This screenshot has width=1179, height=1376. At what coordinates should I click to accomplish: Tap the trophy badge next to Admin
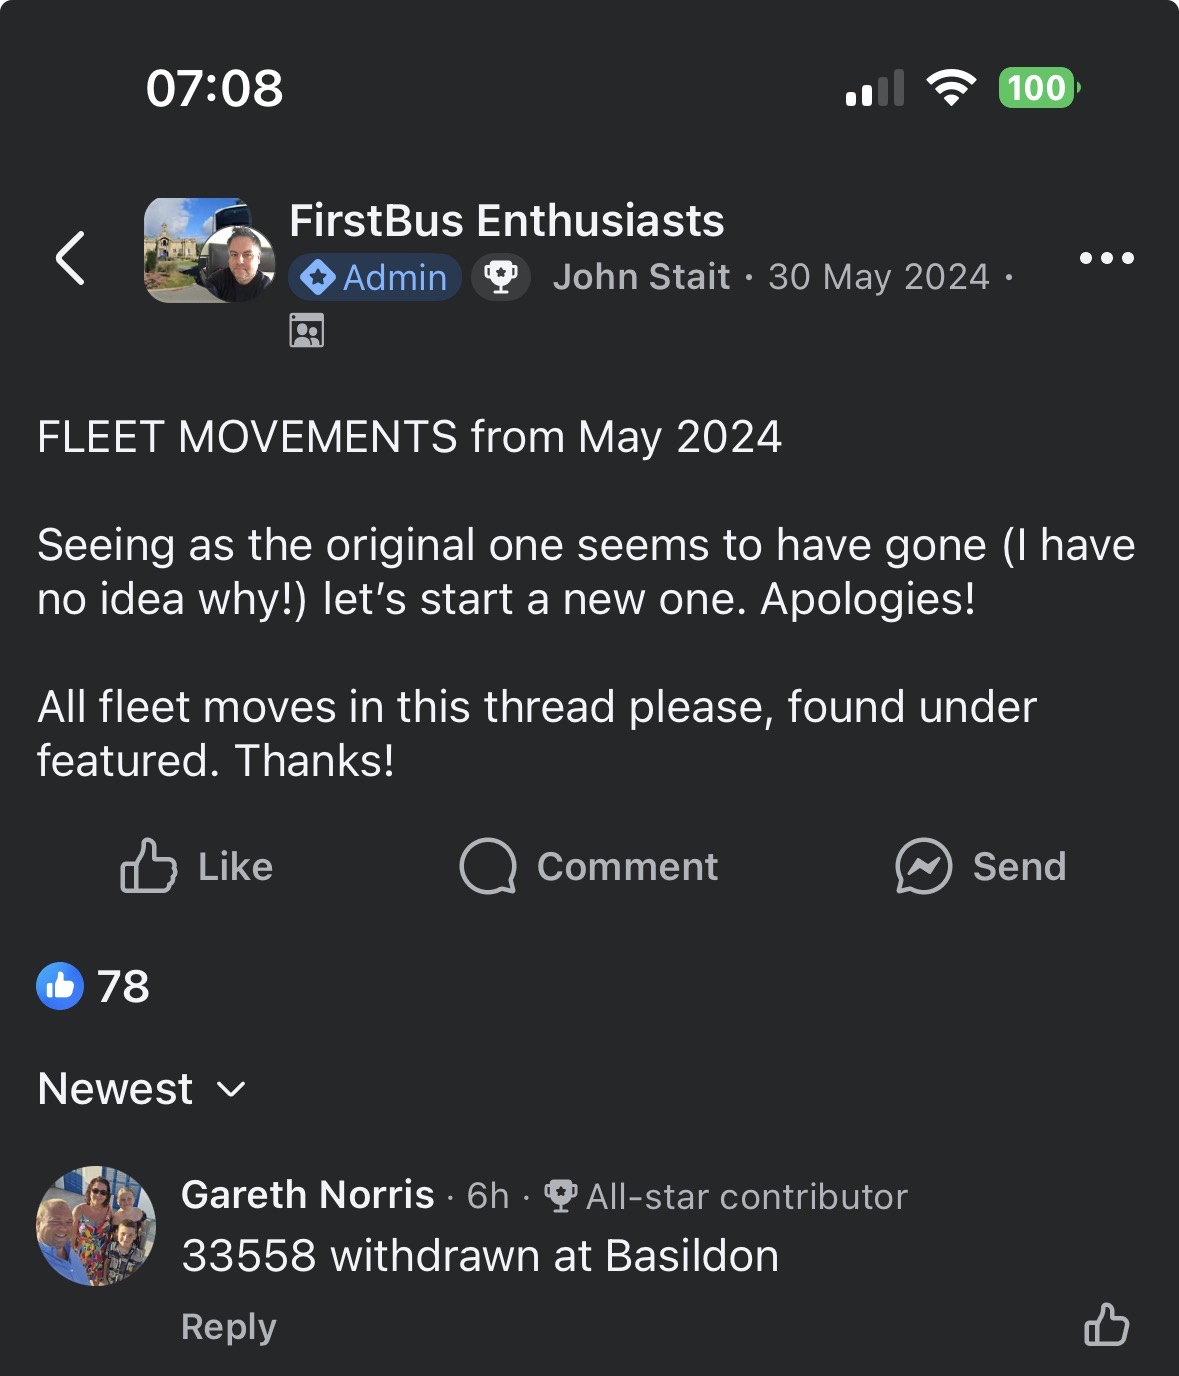point(501,277)
